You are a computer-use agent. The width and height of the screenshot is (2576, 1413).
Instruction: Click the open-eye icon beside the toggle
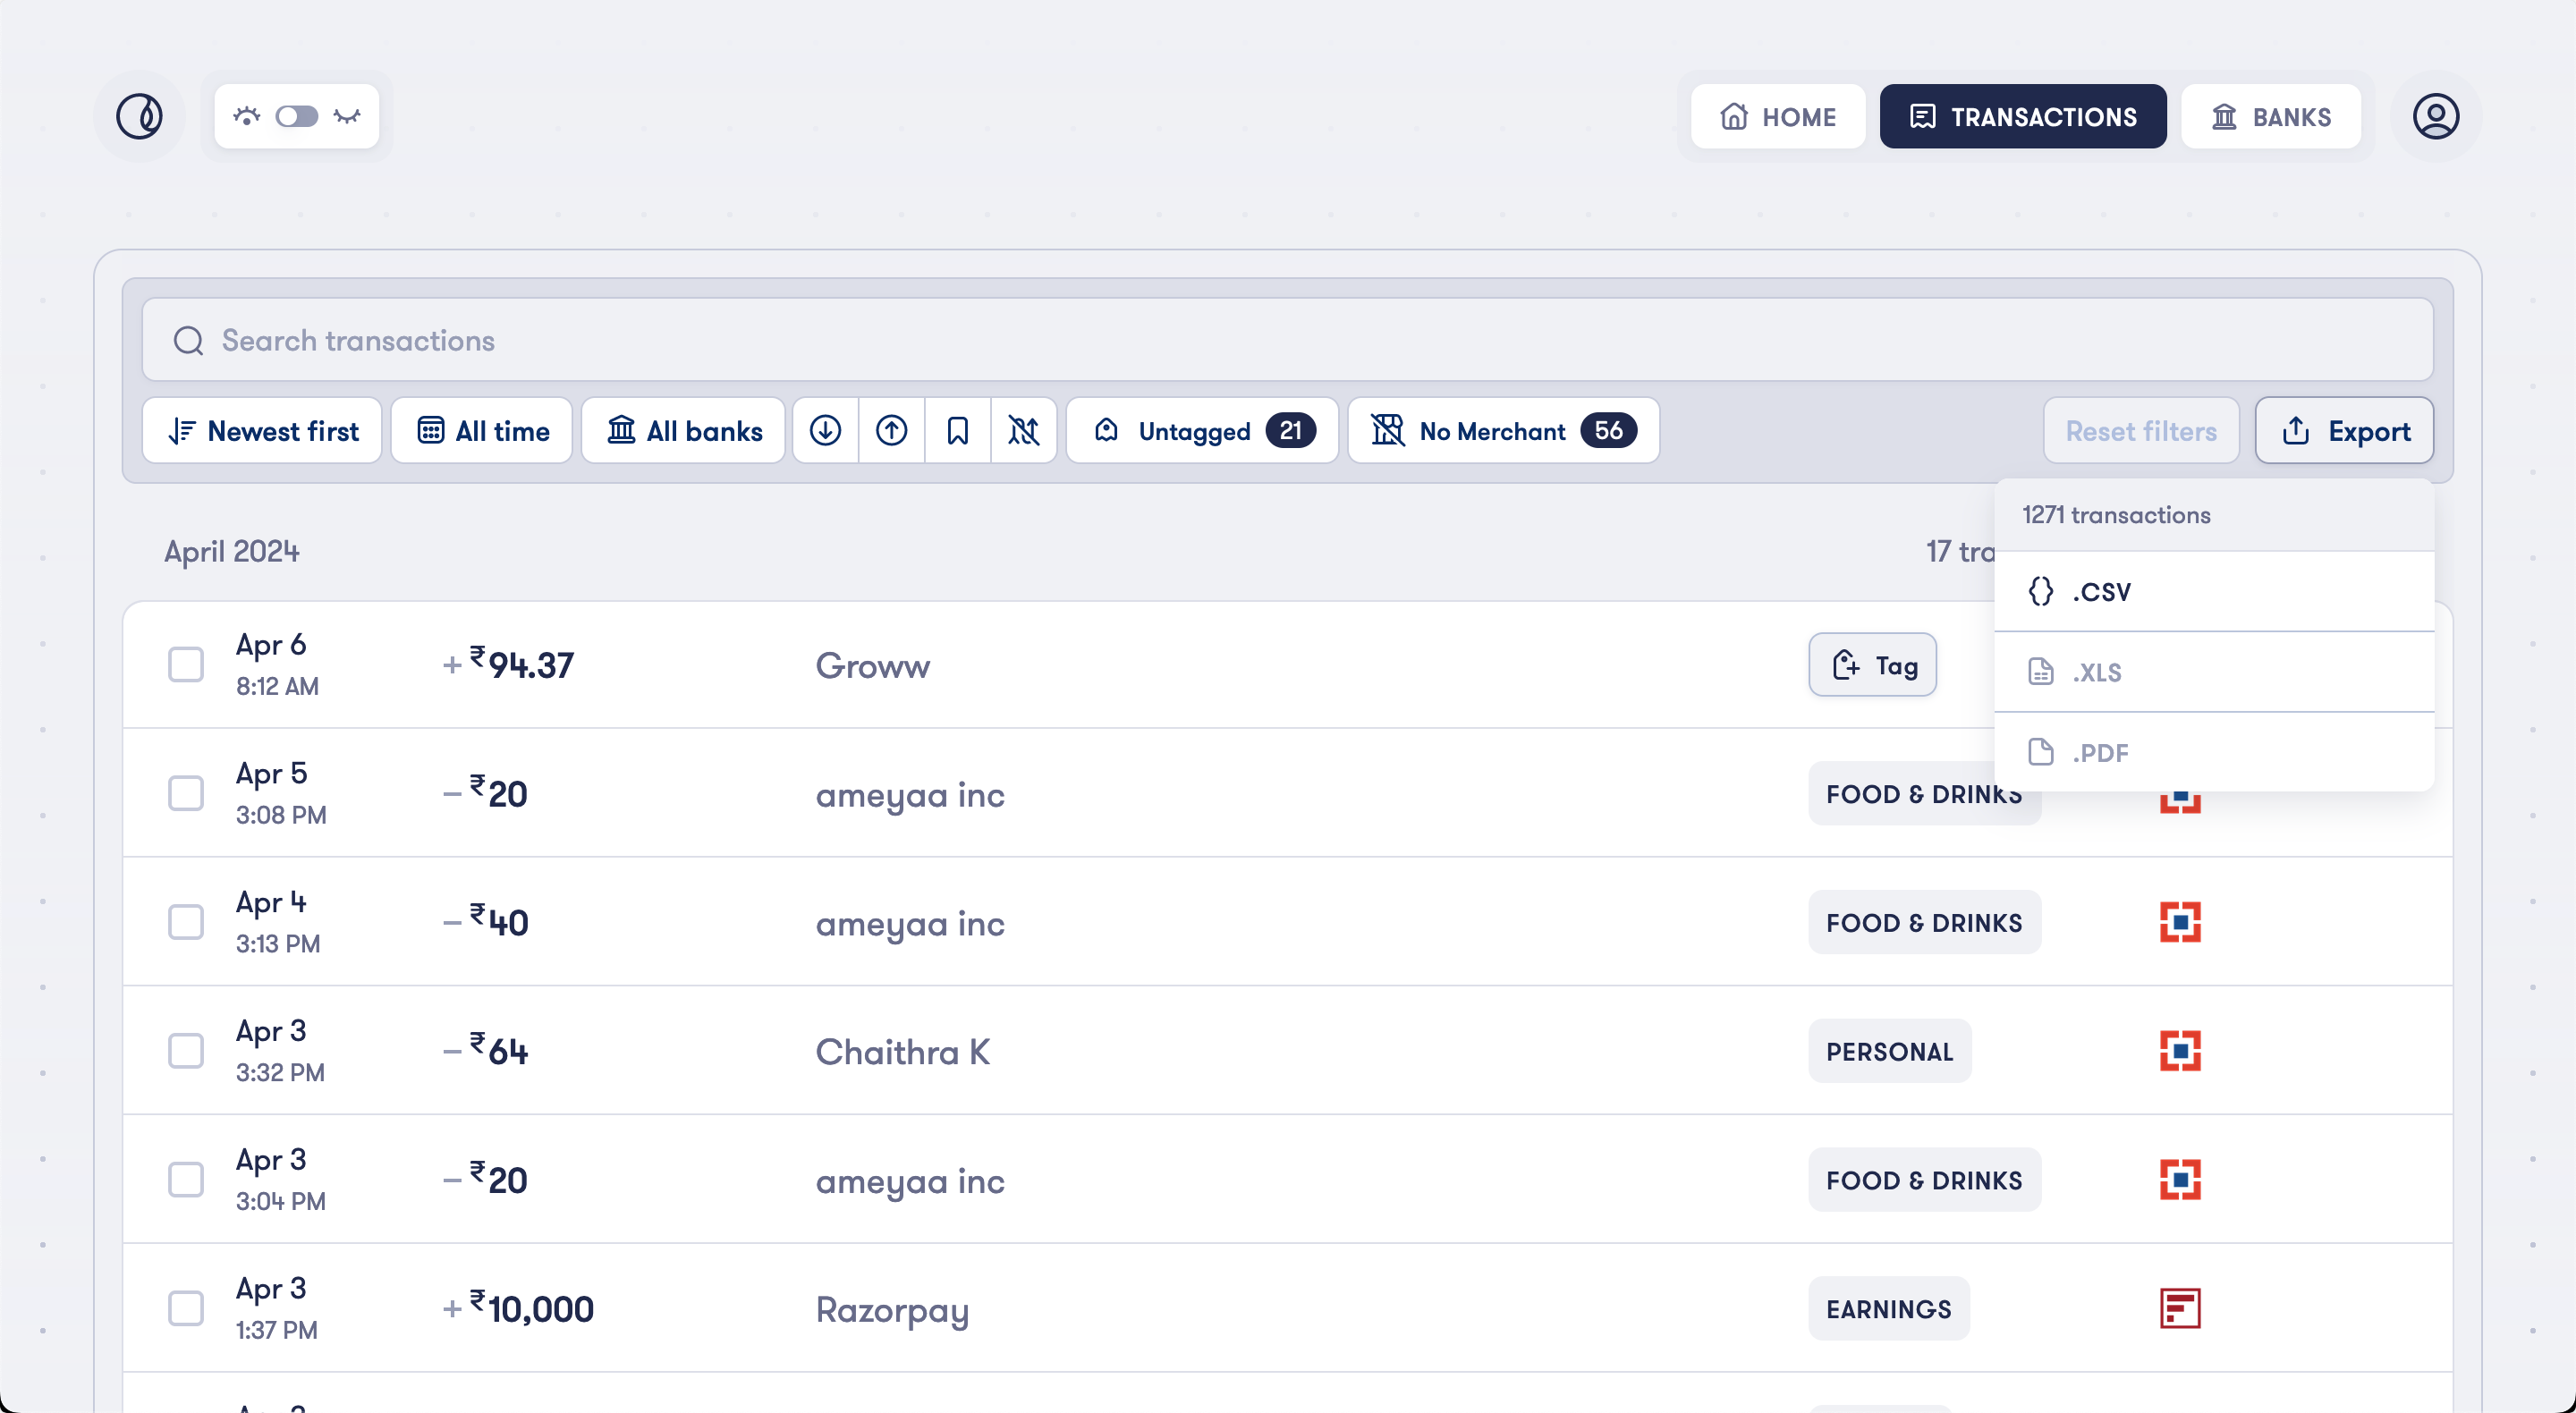point(247,117)
